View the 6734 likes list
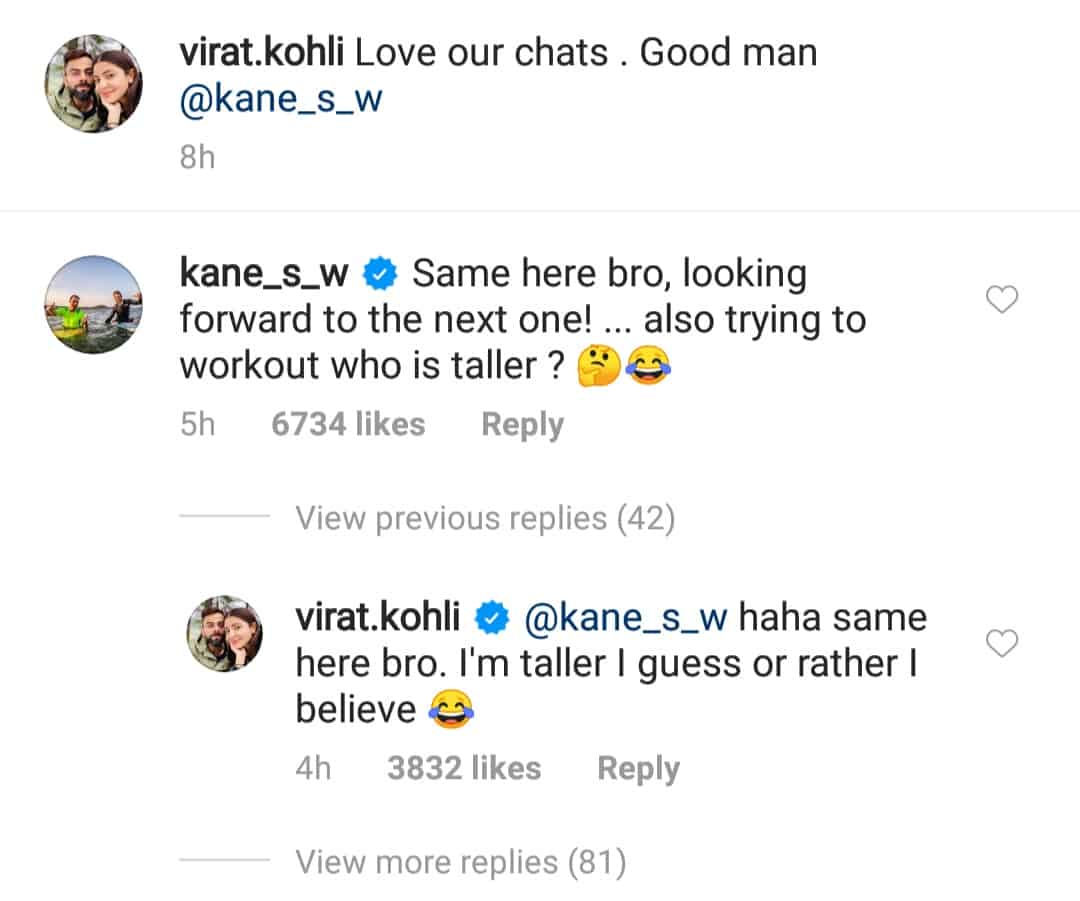 pyautogui.click(x=348, y=424)
